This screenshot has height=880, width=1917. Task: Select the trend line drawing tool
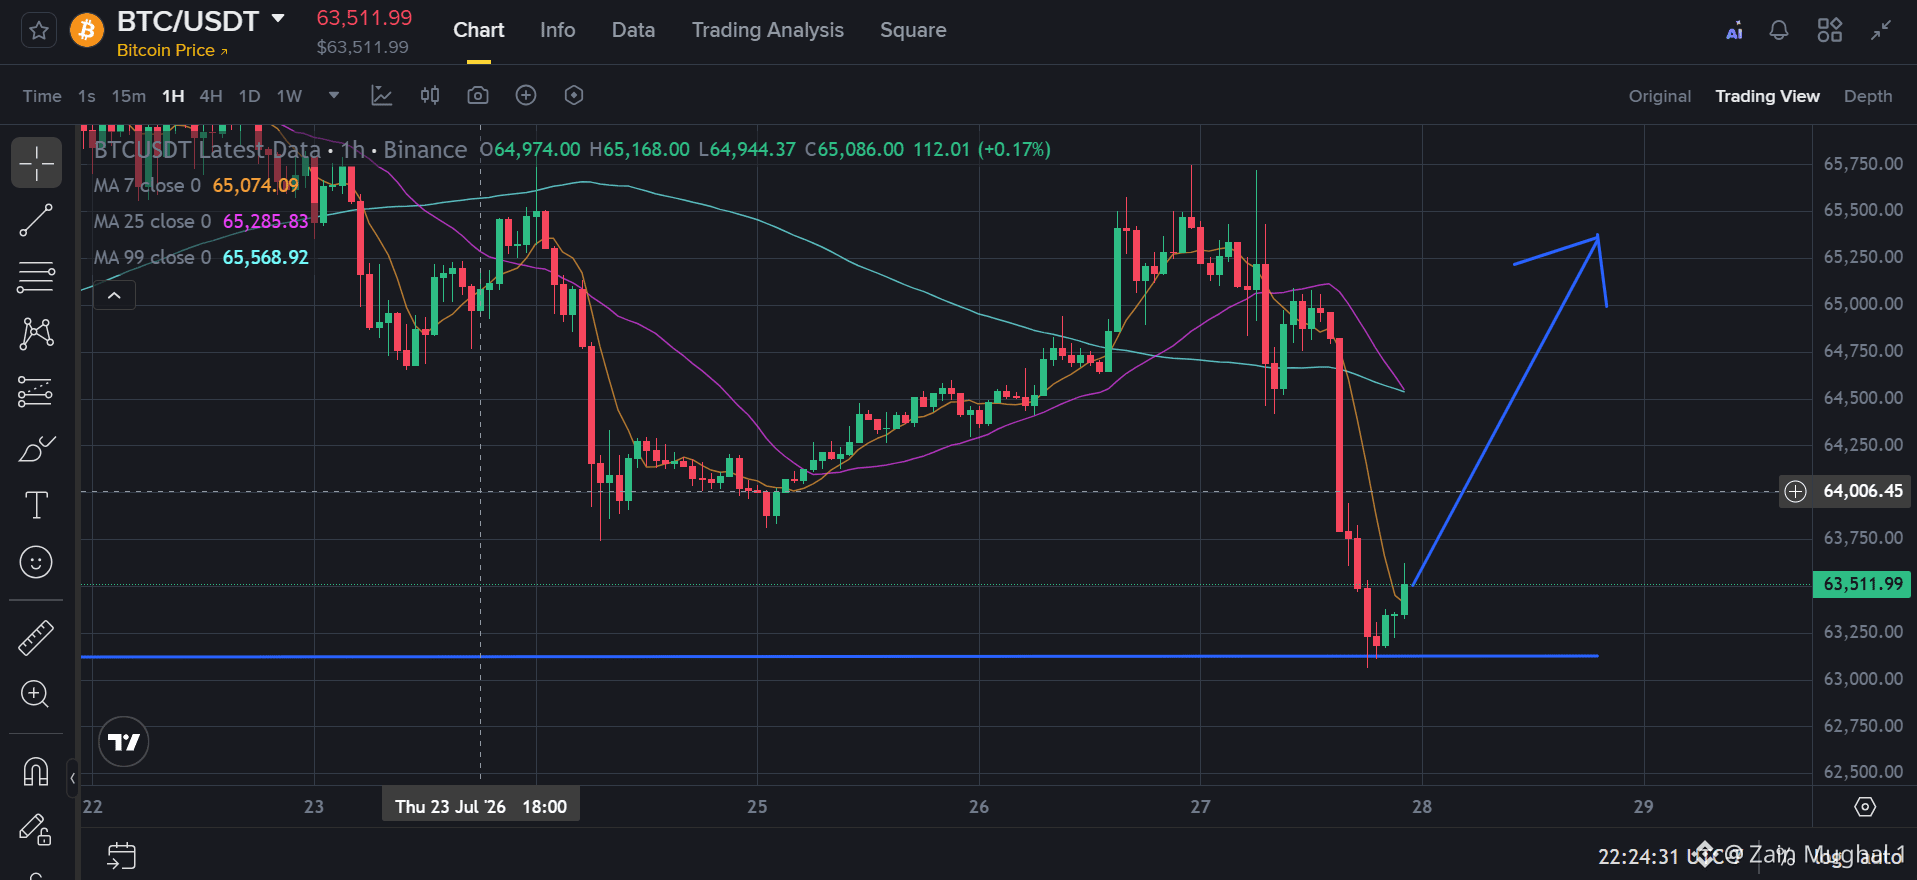[36, 220]
